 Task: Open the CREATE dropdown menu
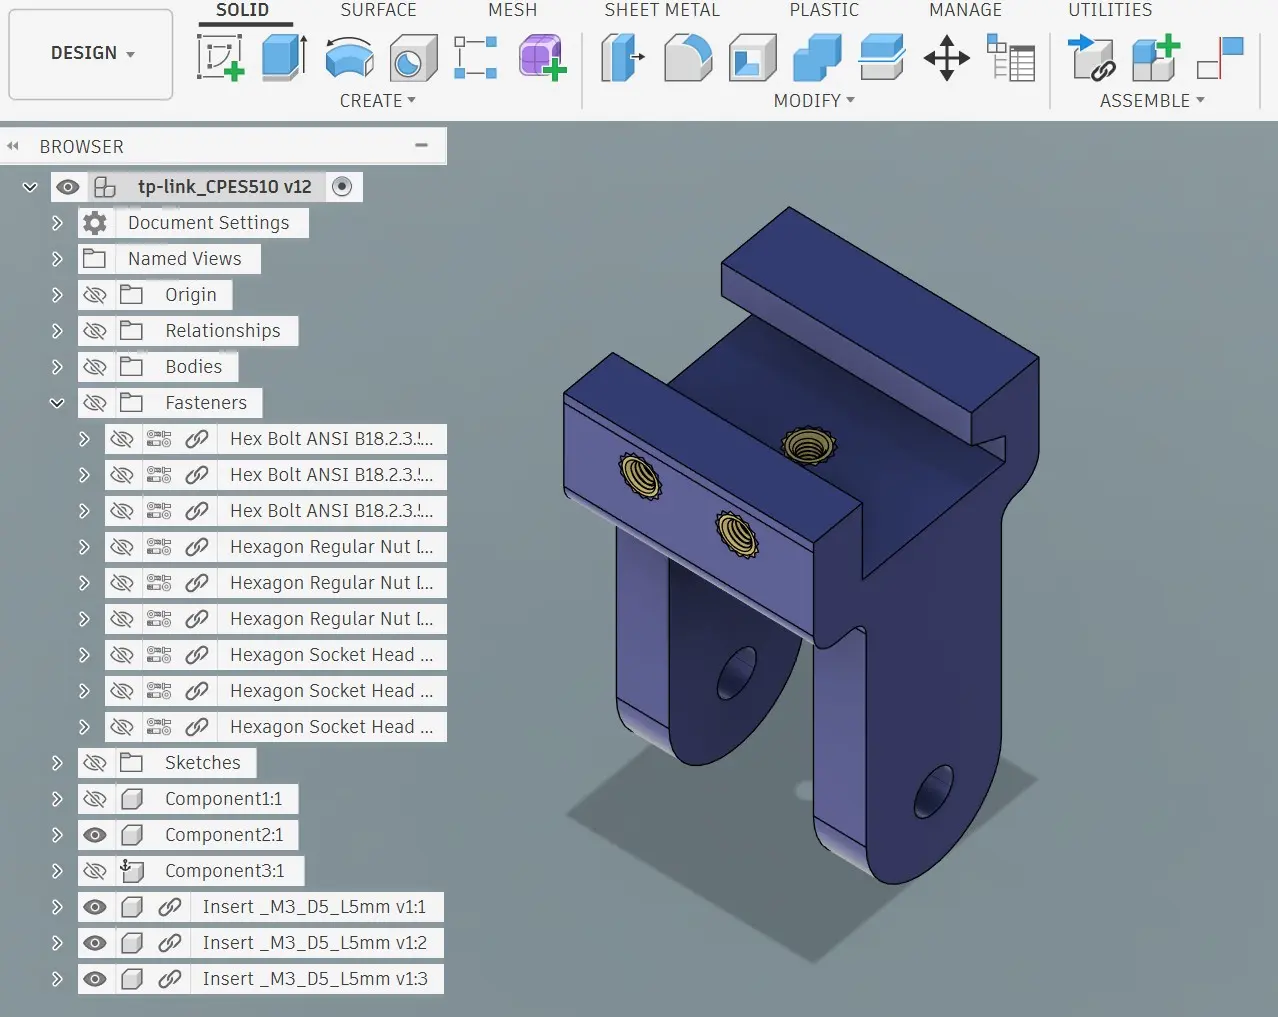(x=377, y=101)
